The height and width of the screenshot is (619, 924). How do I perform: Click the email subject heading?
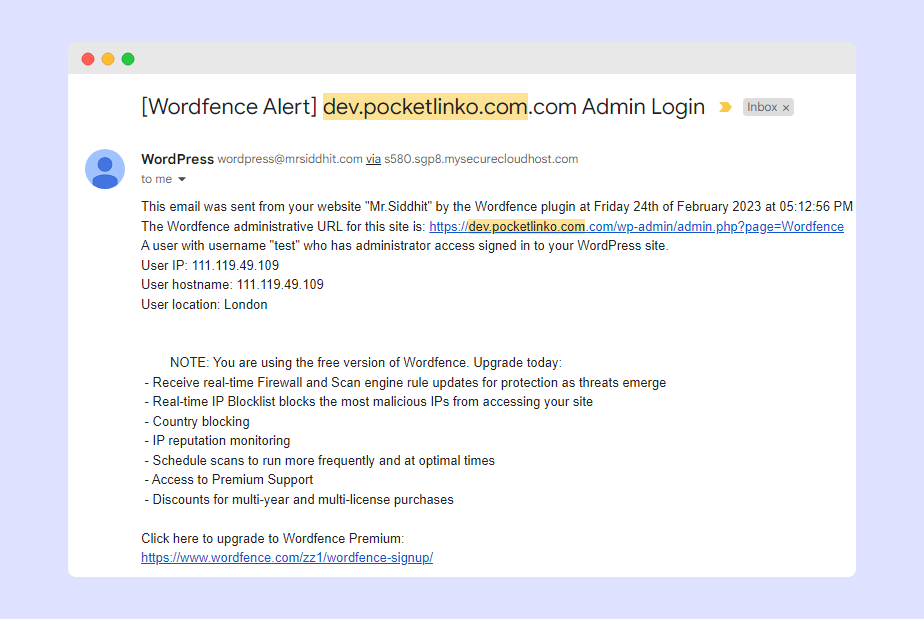423,107
